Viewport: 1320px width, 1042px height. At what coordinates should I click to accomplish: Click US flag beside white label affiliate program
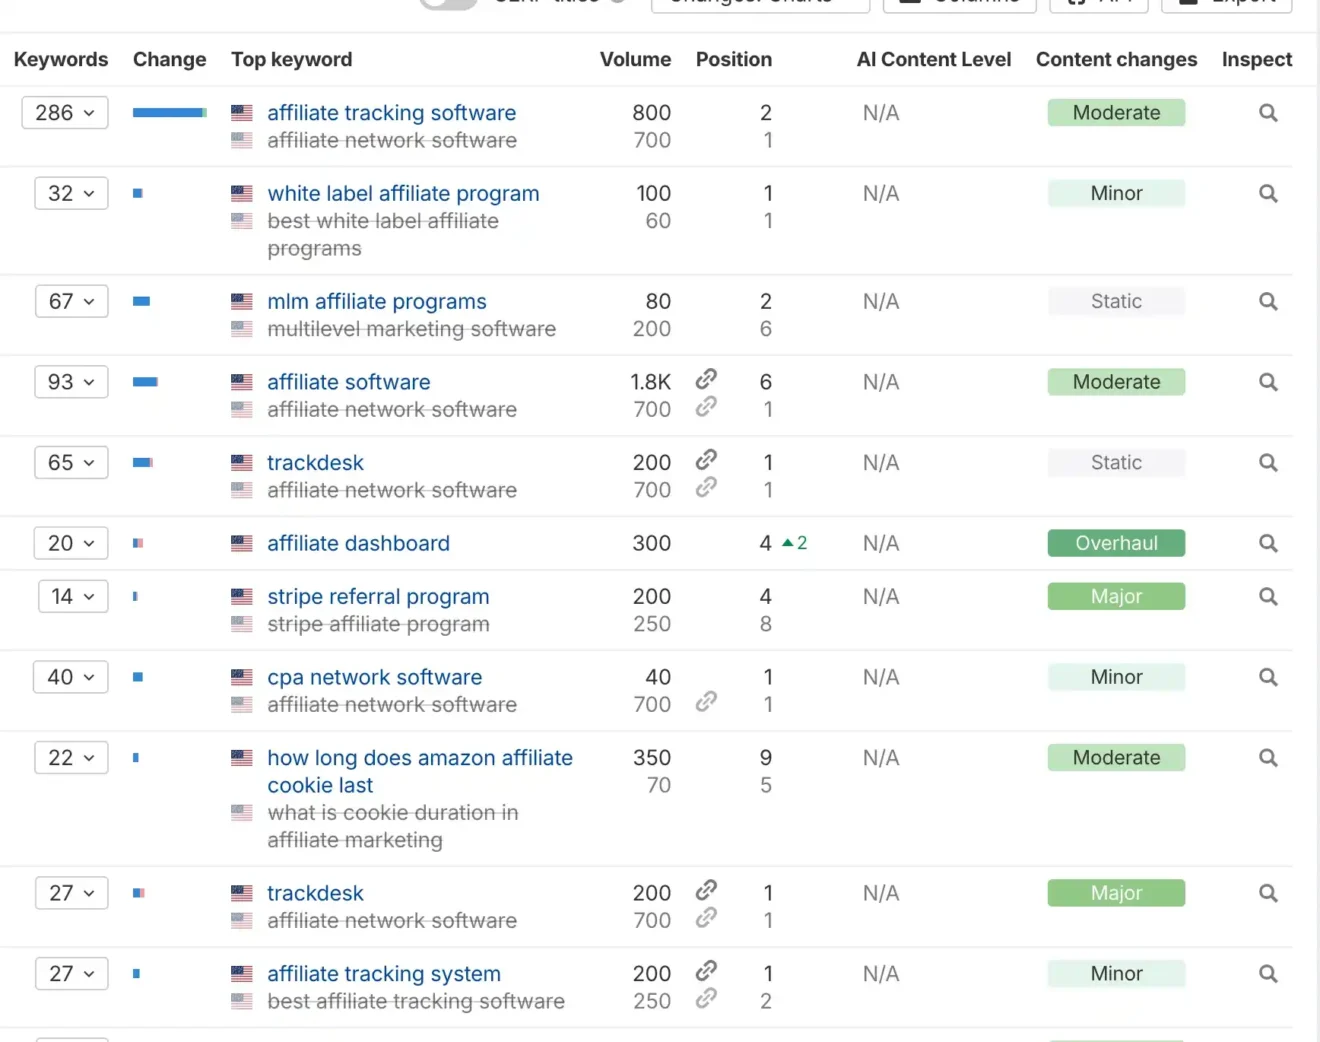pos(242,194)
